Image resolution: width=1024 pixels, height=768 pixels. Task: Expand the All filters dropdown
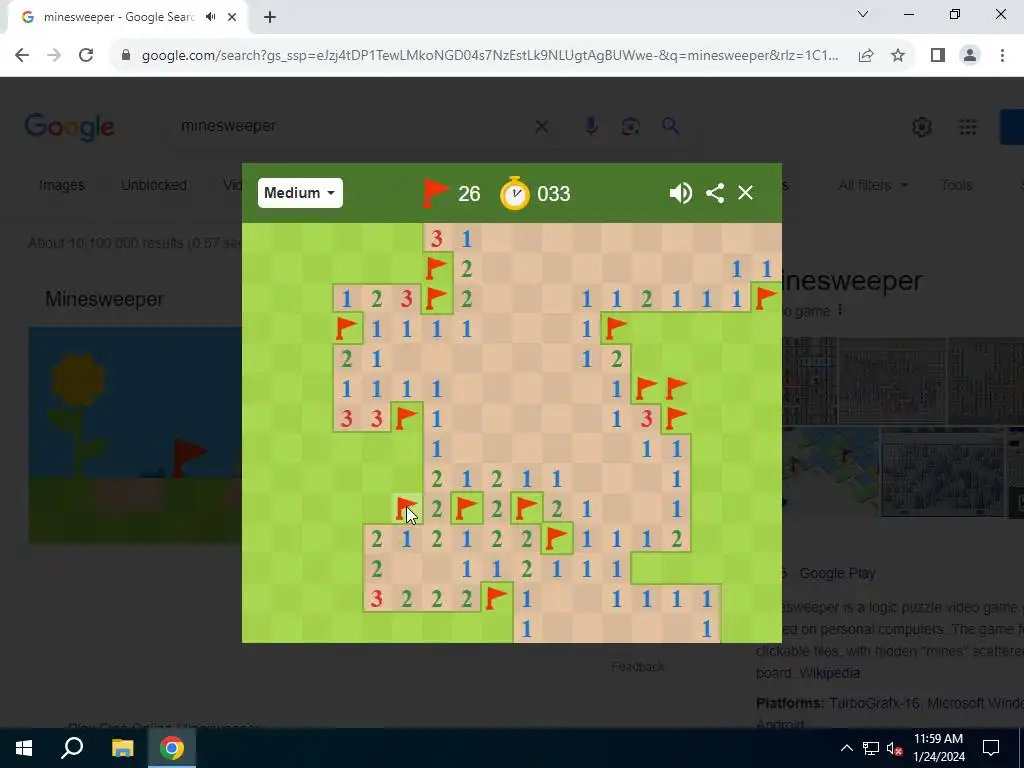click(872, 185)
